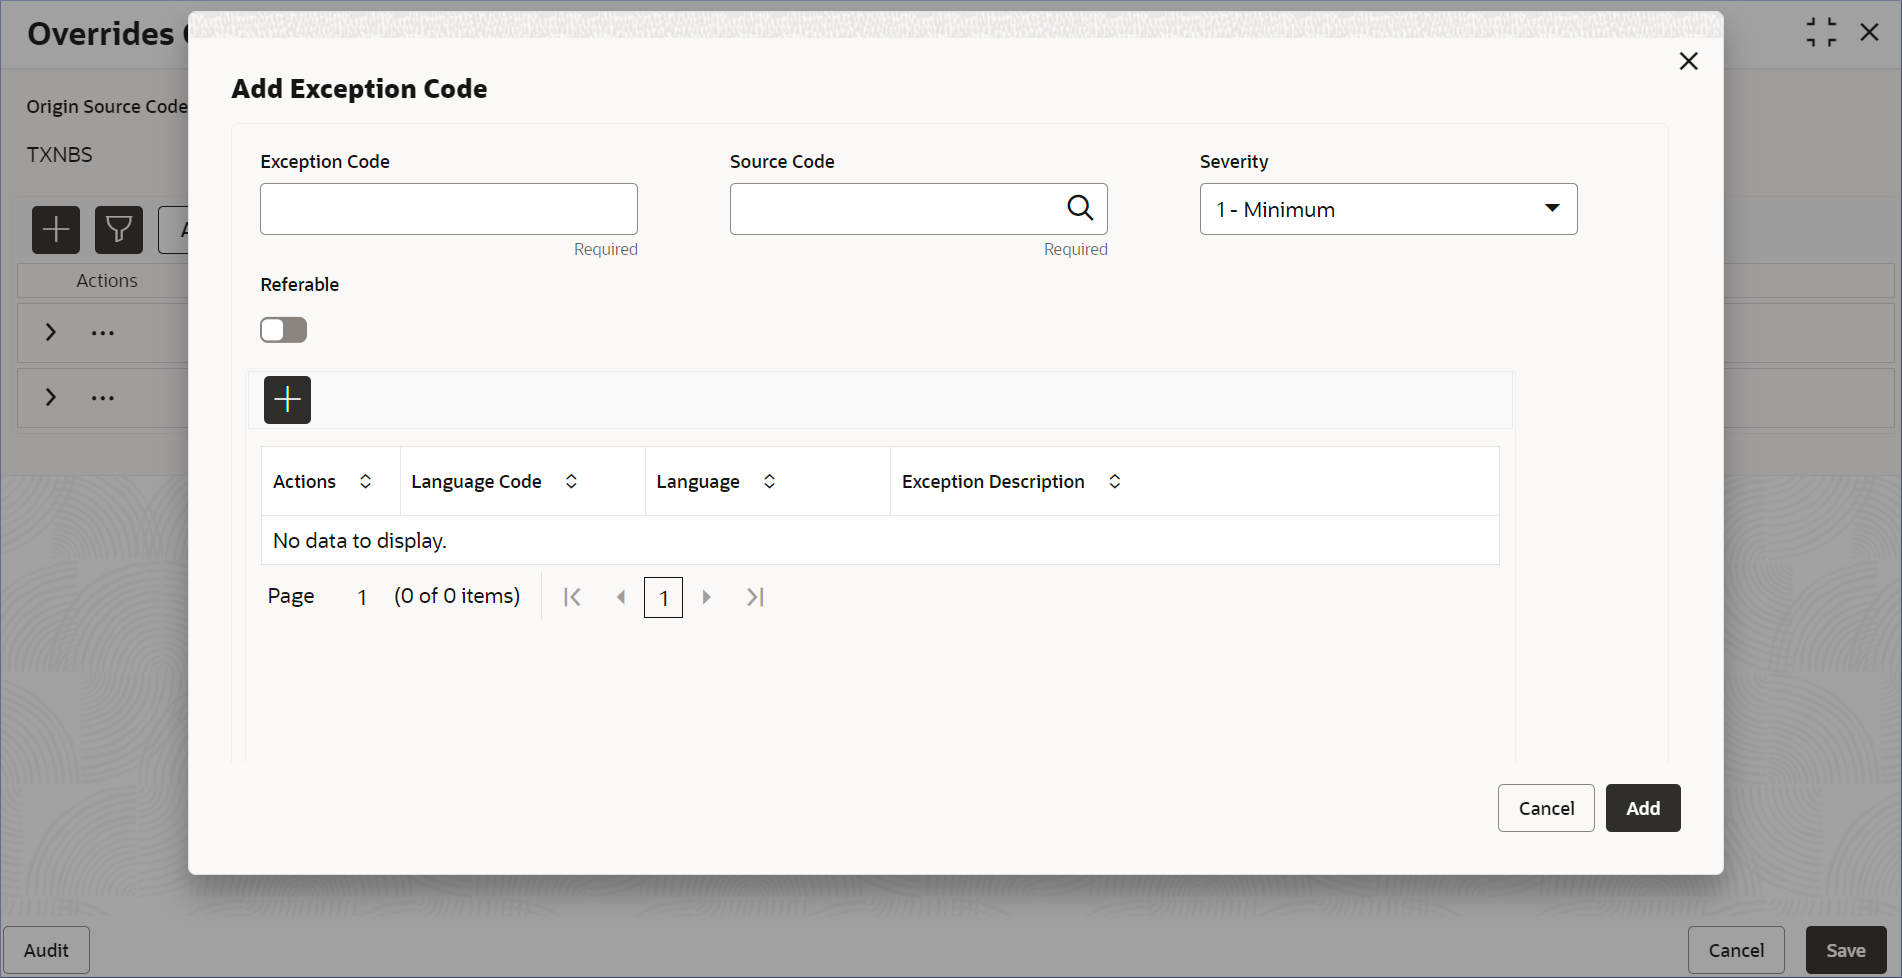Sort by the Language column

click(769, 481)
